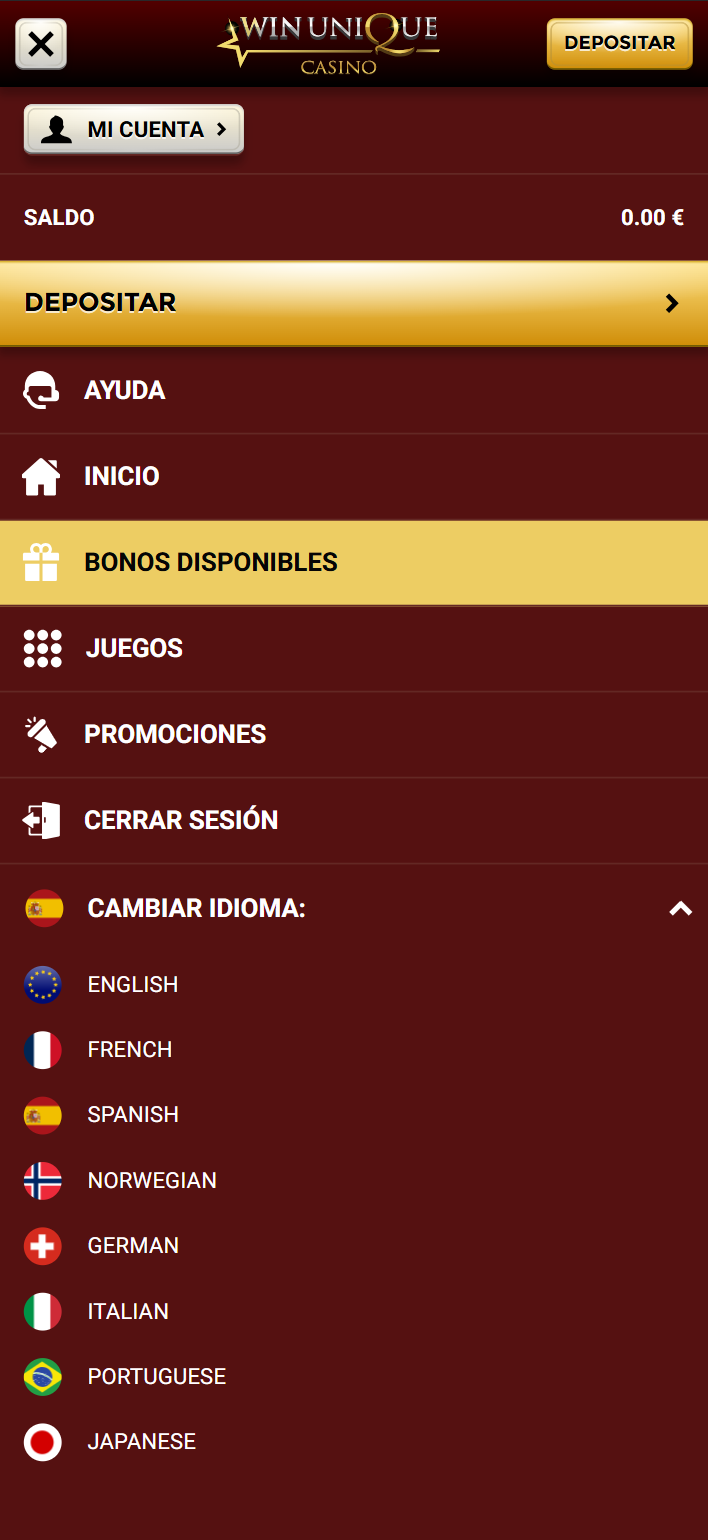Click the Norwegian flag icon

tap(43, 1181)
